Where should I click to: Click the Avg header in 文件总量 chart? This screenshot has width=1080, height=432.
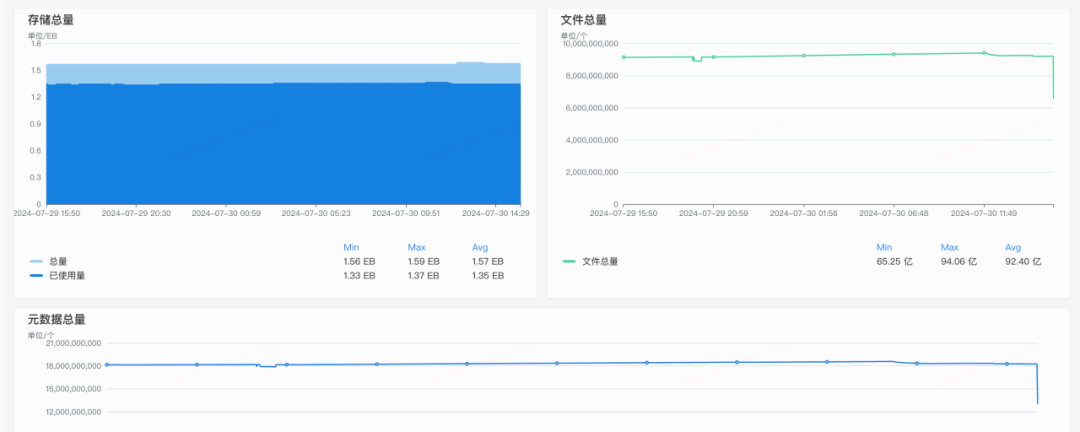click(1013, 247)
